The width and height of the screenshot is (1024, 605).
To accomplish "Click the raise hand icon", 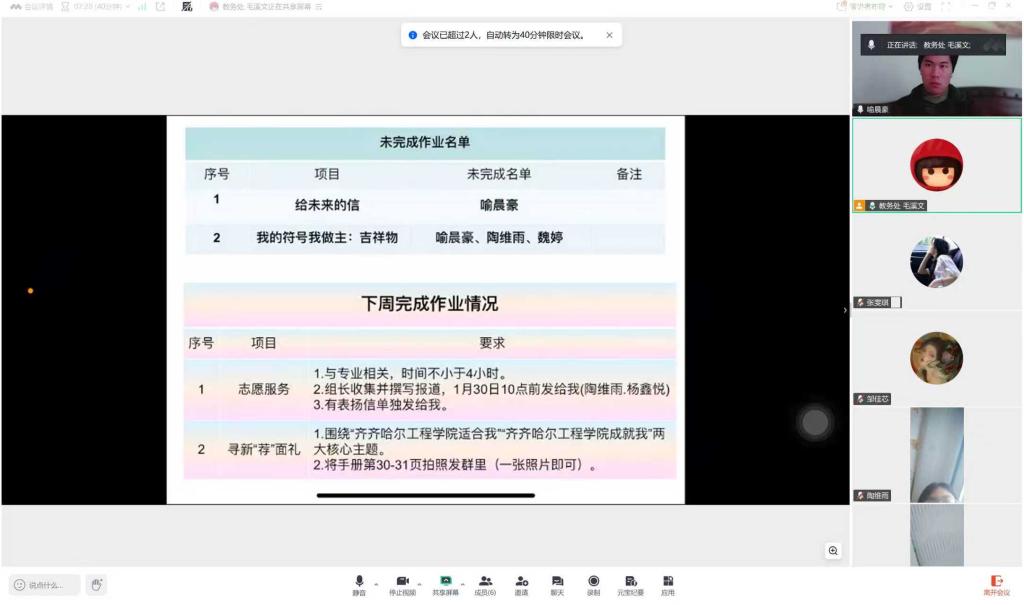I will coord(95,584).
